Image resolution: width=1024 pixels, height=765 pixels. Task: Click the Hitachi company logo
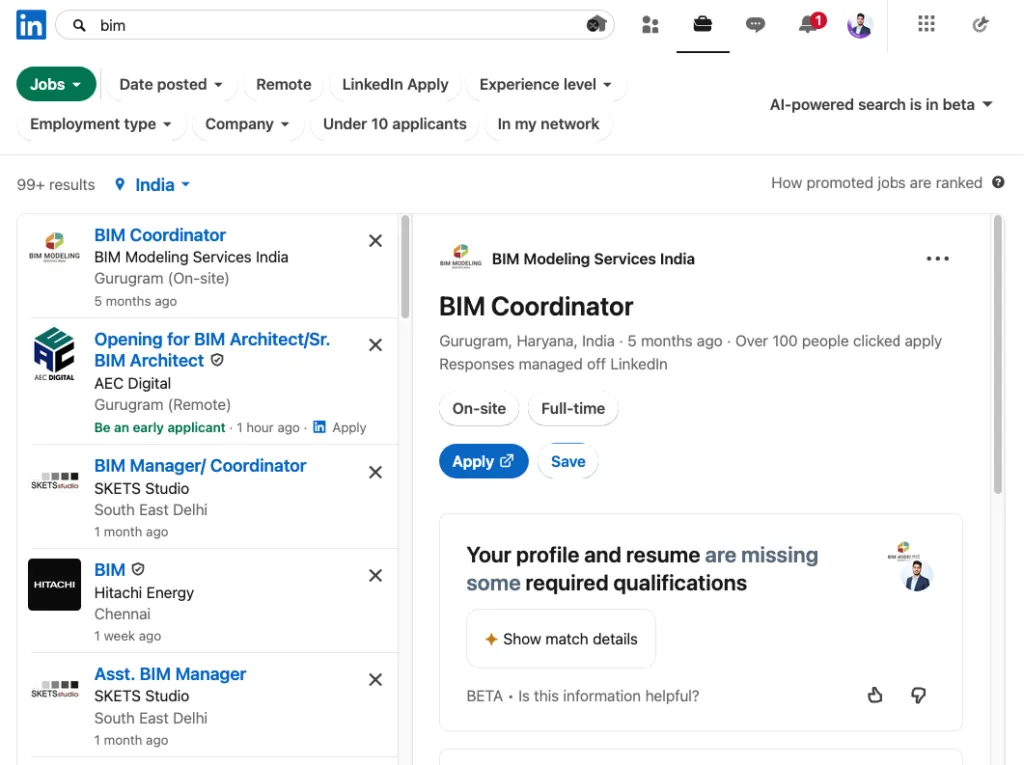54,584
